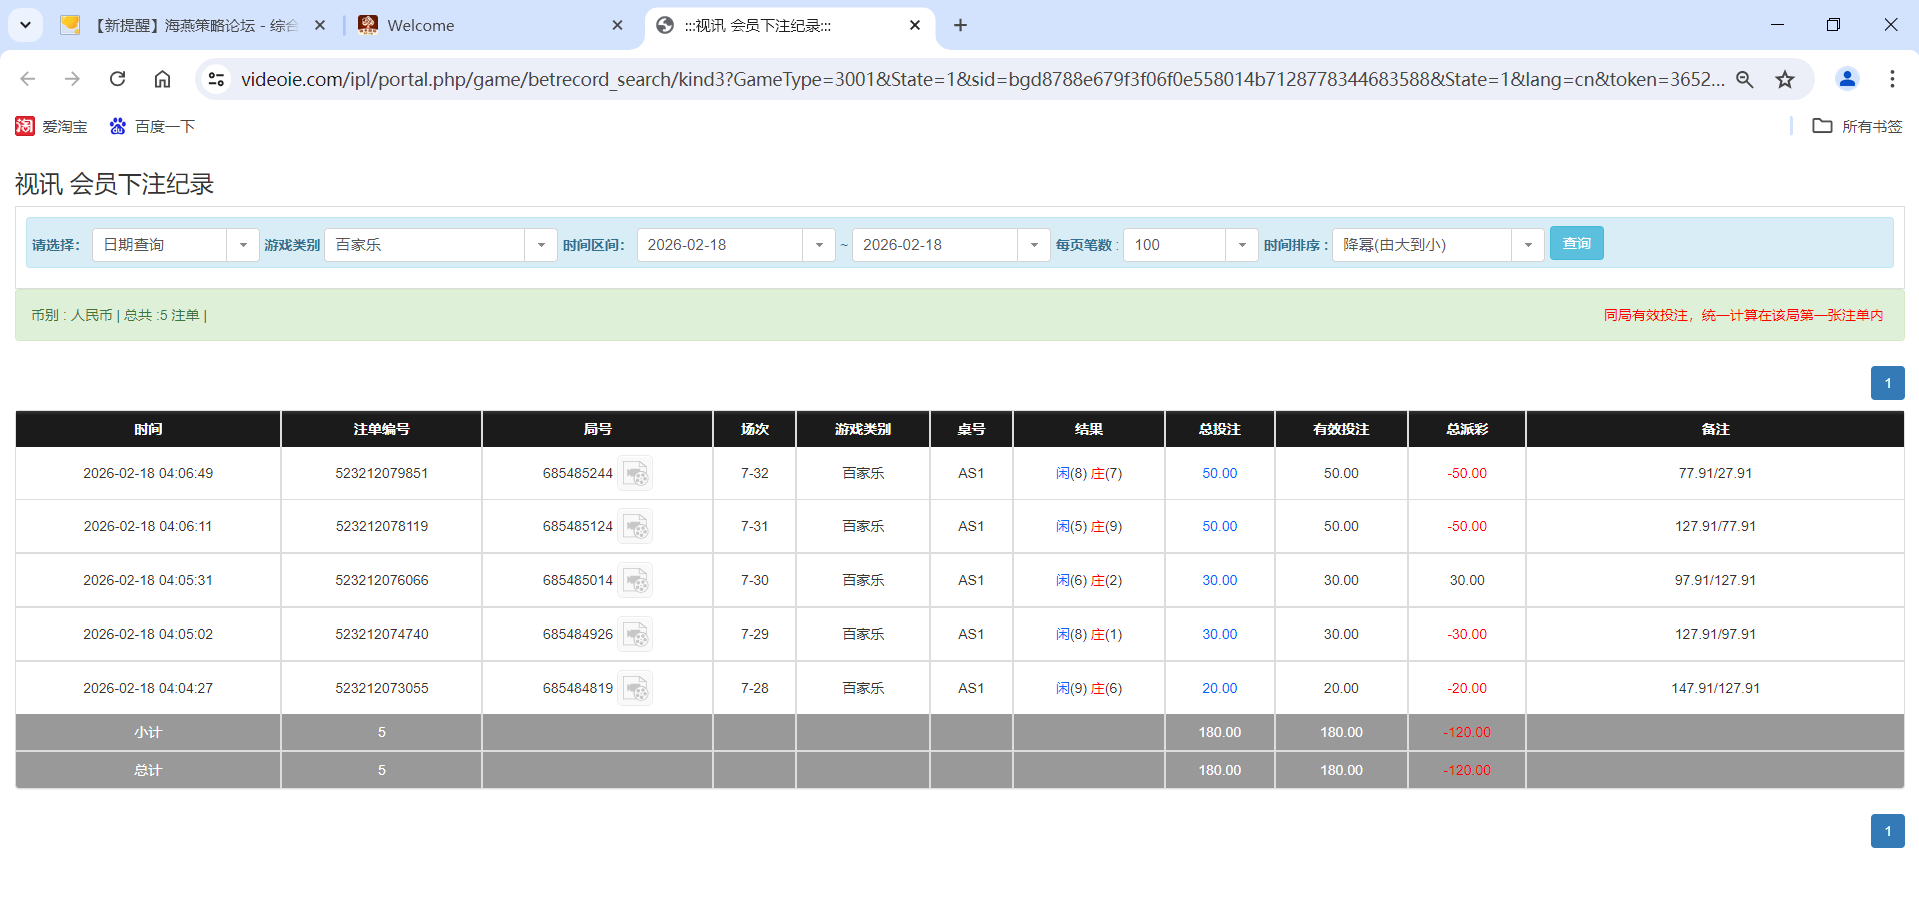The height and width of the screenshot is (923, 1919).
Task: Click the home icon in the browser toolbar
Action: pyautogui.click(x=162, y=79)
